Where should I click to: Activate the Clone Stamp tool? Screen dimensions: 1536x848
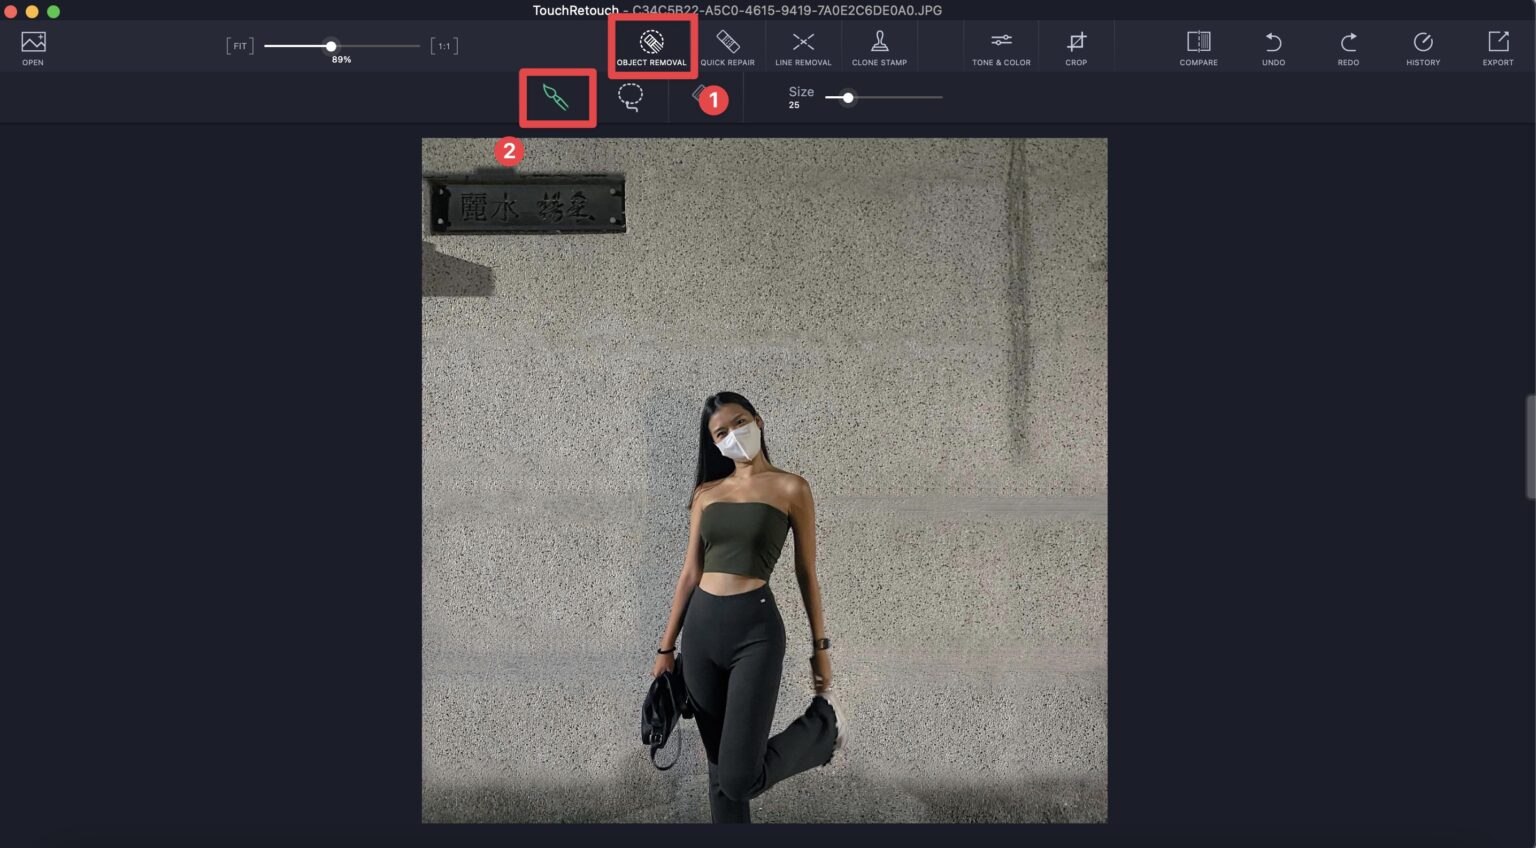click(x=879, y=47)
